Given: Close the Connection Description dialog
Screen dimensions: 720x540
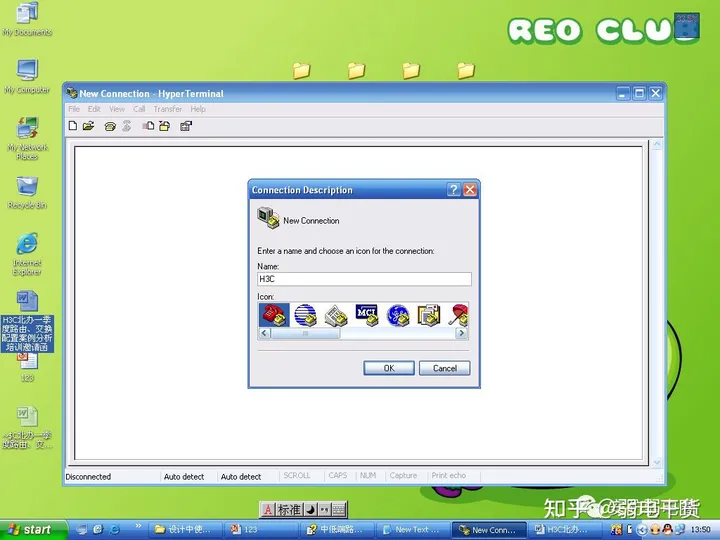Looking at the screenshot, I should 470,190.
